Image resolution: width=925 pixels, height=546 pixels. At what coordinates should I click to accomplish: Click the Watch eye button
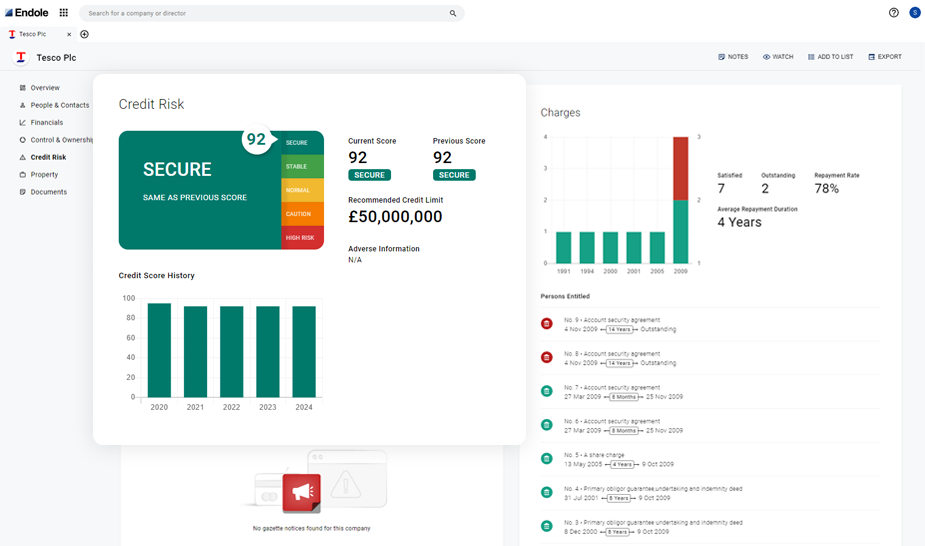(778, 57)
